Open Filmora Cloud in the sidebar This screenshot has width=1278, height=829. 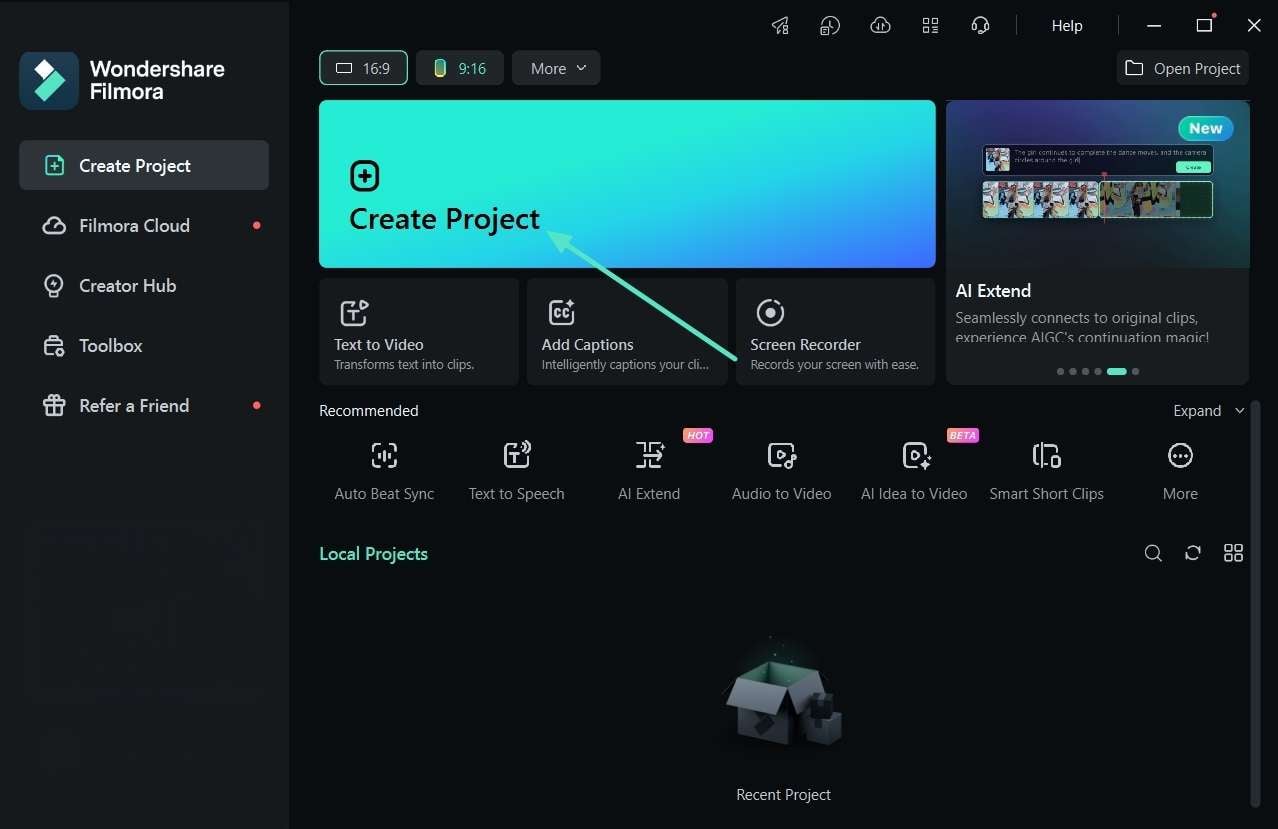click(x=144, y=225)
